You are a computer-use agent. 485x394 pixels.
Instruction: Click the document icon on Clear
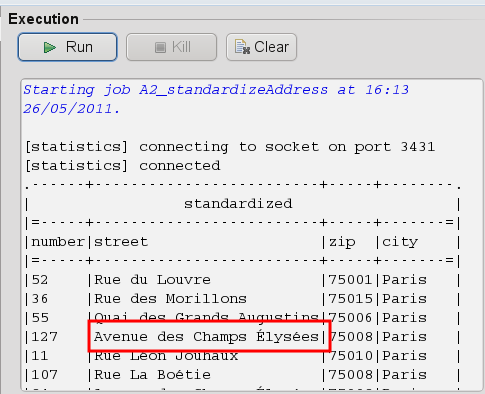pos(242,47)
